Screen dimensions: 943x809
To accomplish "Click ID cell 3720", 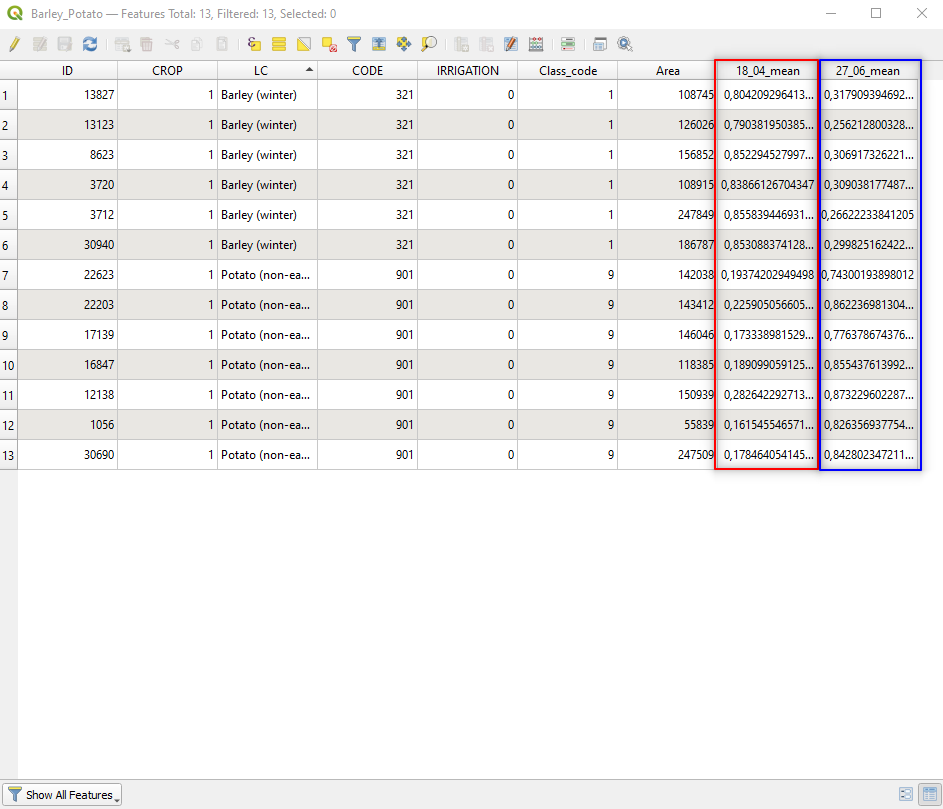I will pos(67,185).
